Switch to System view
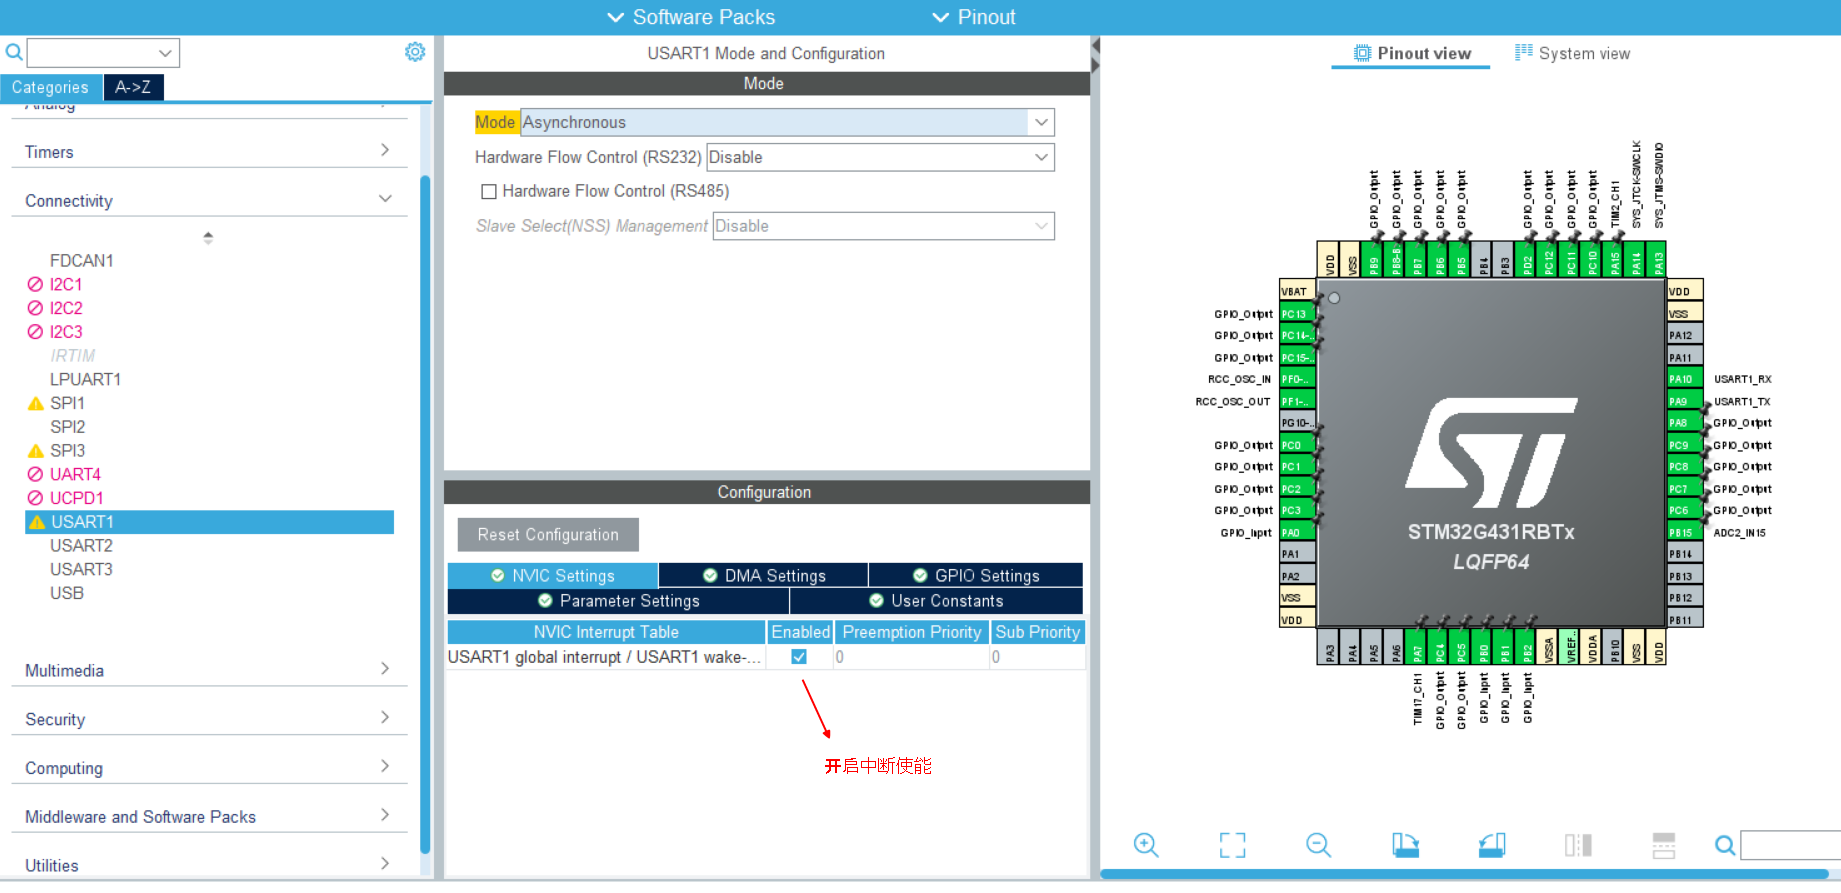This screenshot has height=893, width=1841. coord(1572,53)
